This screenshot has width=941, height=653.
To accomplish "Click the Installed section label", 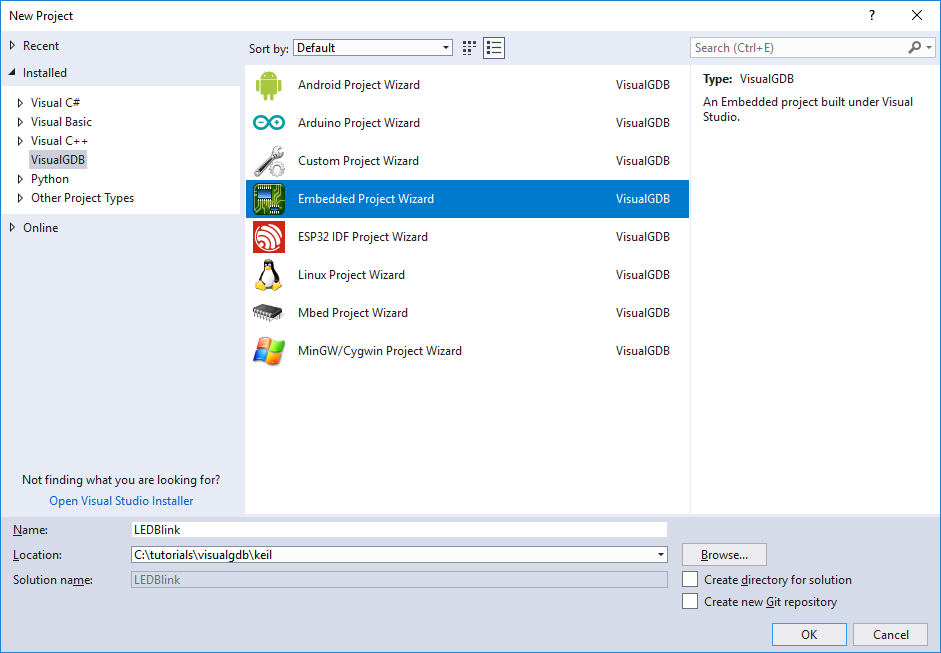I will point(45,73).
